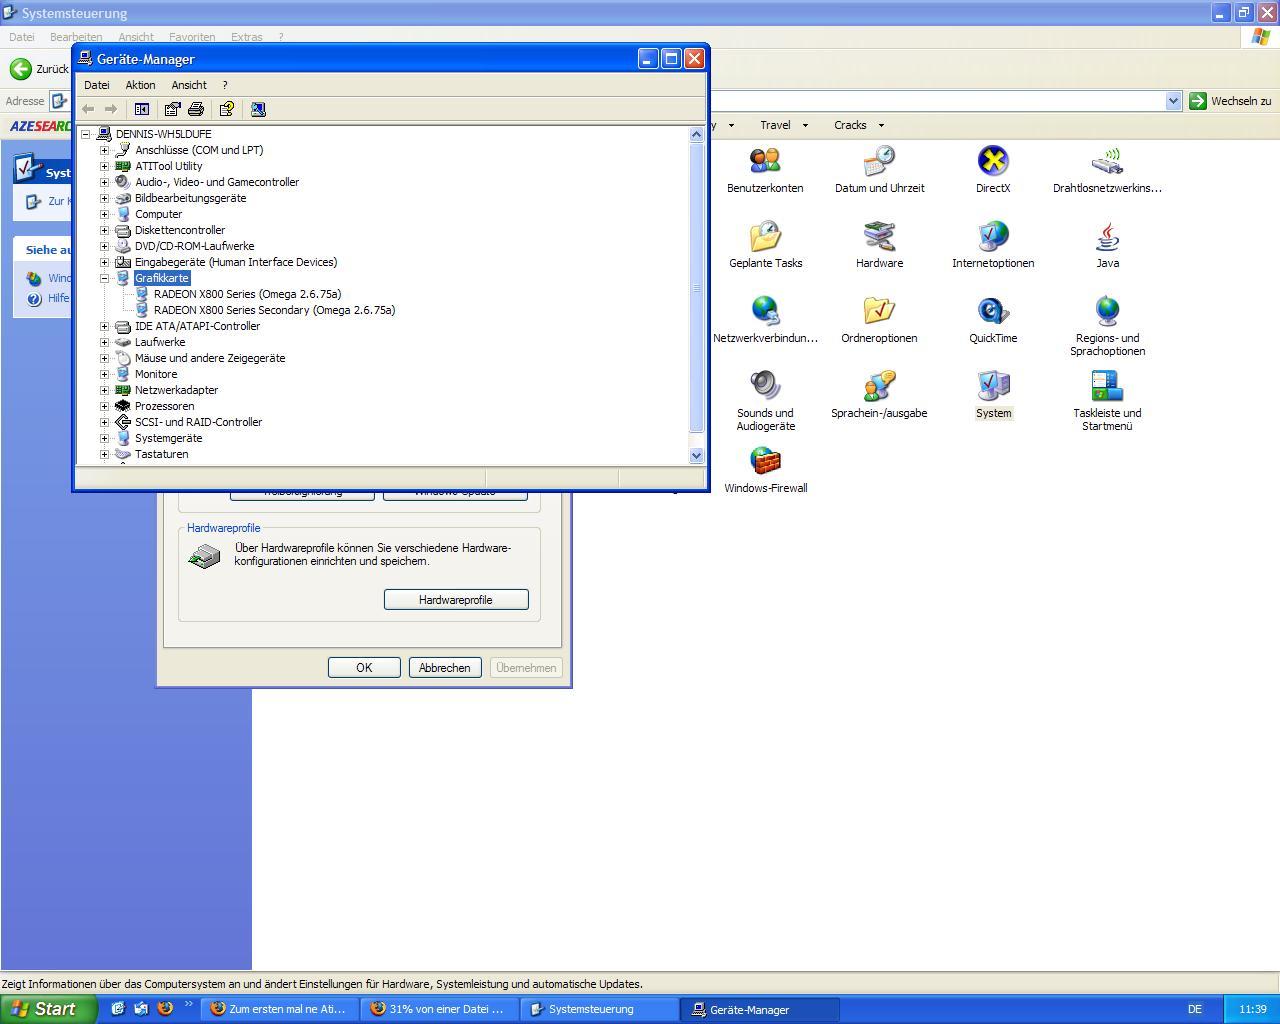This screenshot has width=1280, height=1024.
Task: Click OK in the system properties dialog
Action: click(364, 668)
